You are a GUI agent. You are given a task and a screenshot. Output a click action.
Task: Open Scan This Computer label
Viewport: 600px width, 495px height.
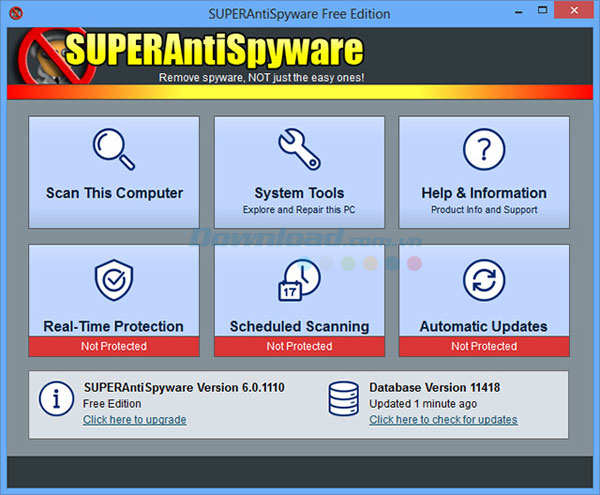114,193
